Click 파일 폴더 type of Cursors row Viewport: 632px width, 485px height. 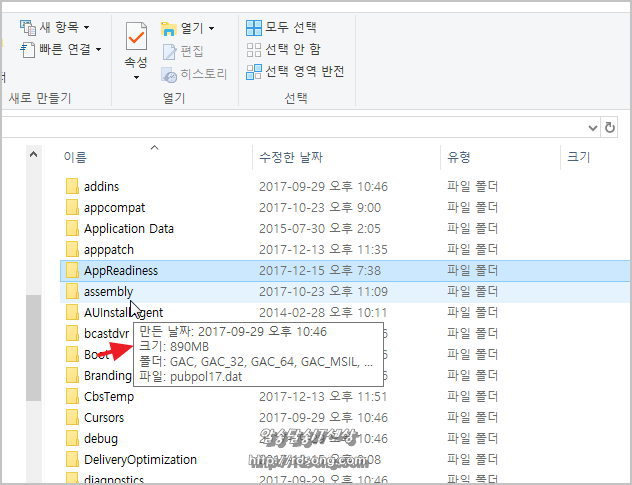point(472,417)
